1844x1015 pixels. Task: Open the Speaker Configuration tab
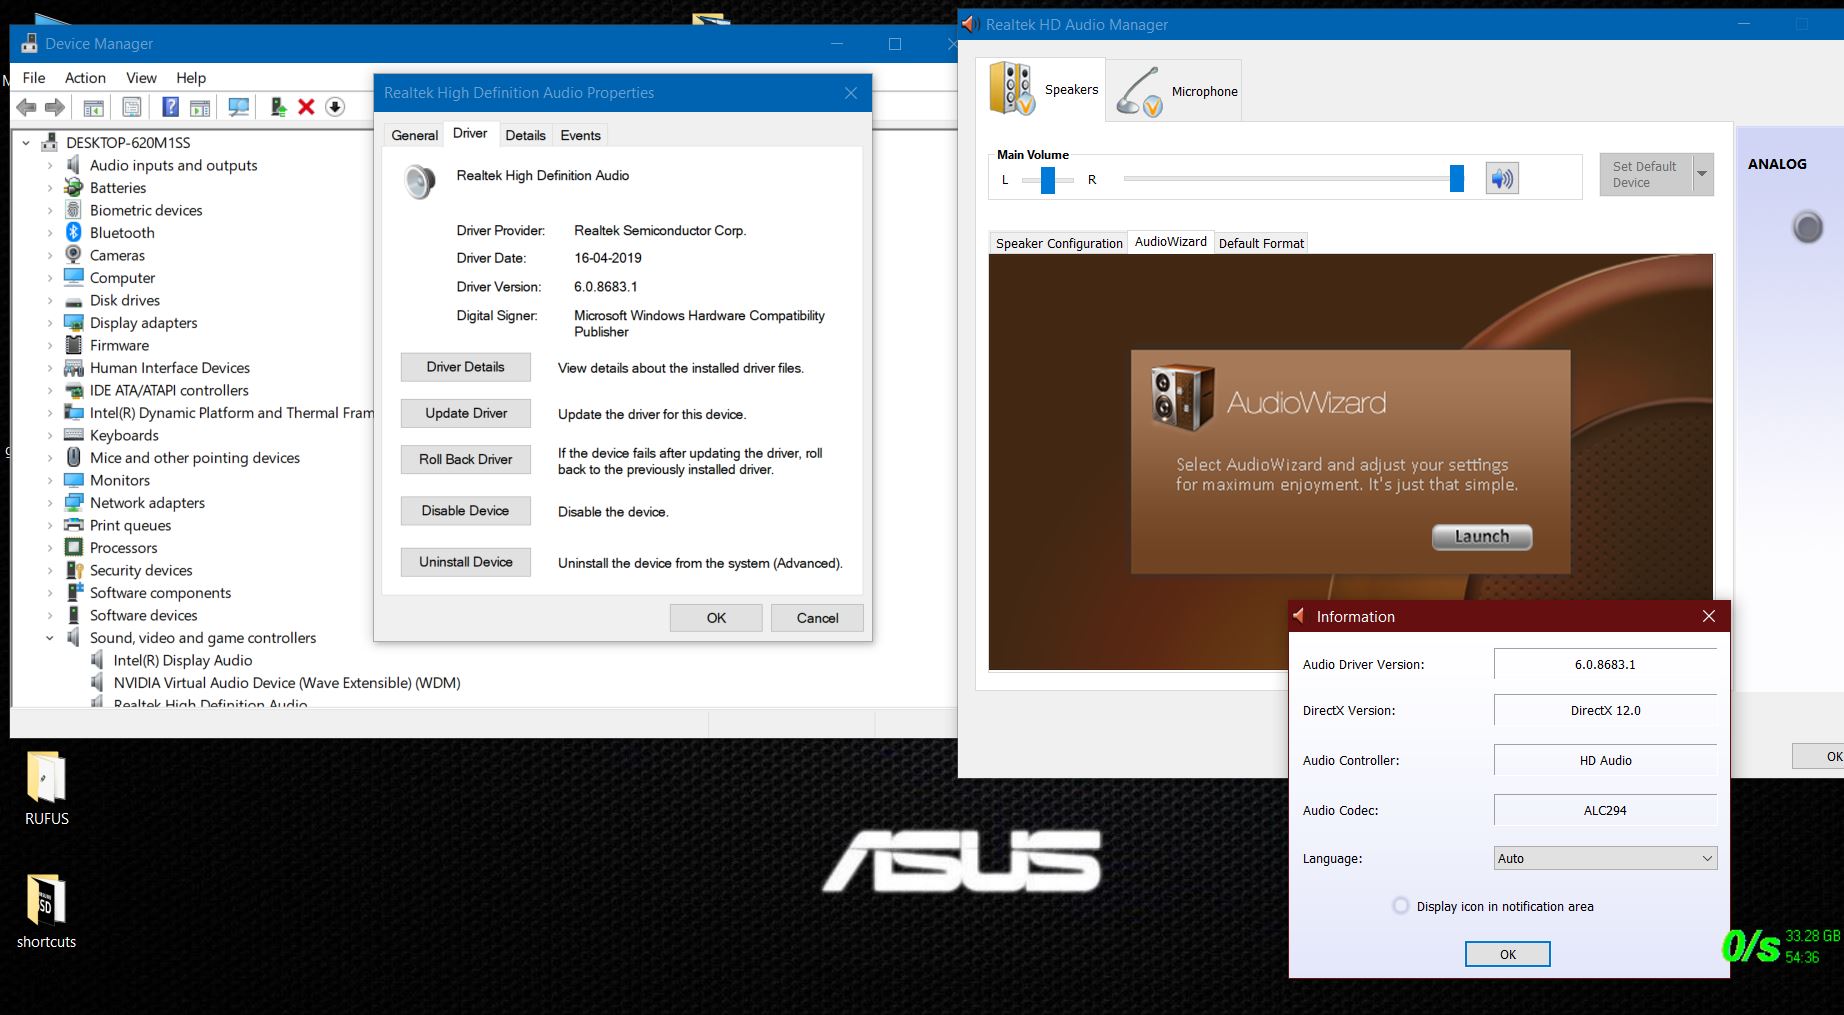click(1059, 243)
